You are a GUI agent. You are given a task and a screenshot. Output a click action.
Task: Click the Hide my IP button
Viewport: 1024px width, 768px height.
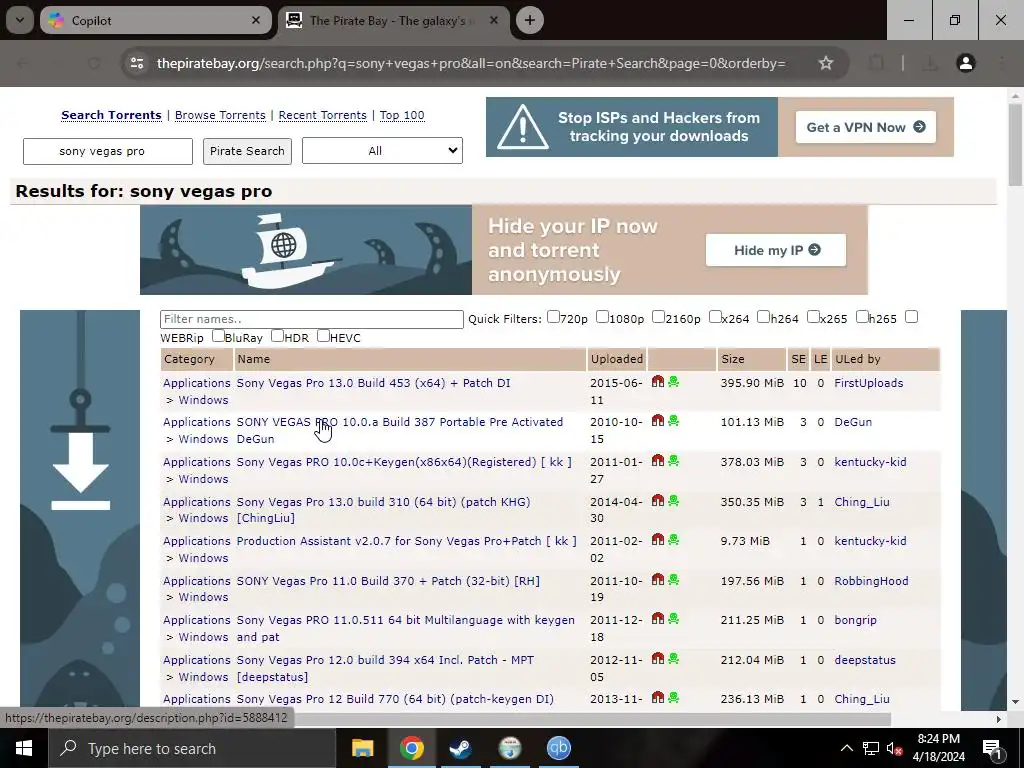(x=776, y=250)
